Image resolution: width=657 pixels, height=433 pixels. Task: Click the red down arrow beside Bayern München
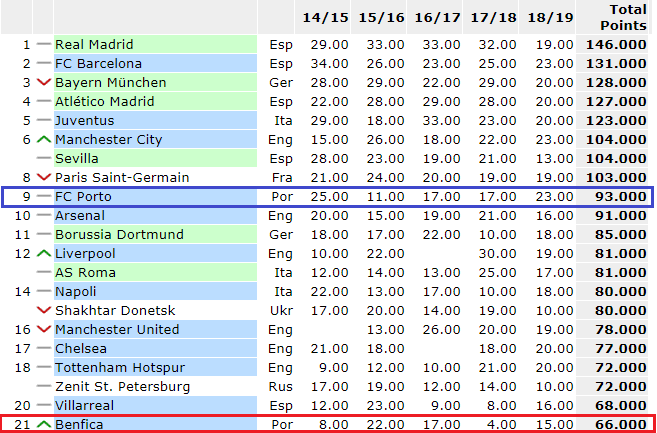point(43,82)
